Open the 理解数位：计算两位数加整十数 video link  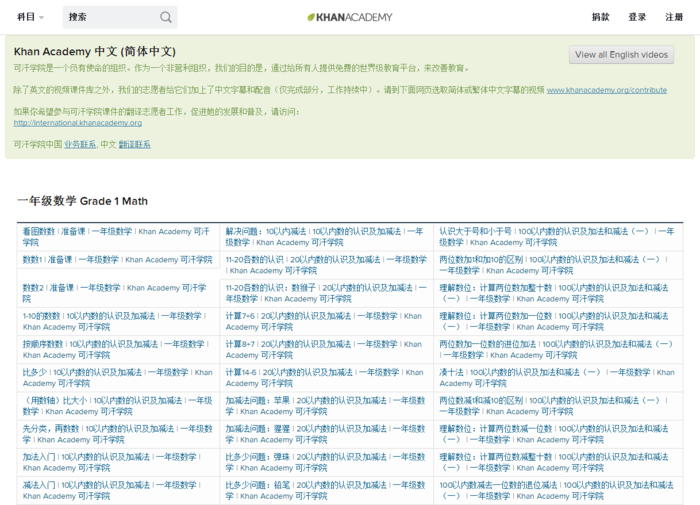tap(554, 293)
